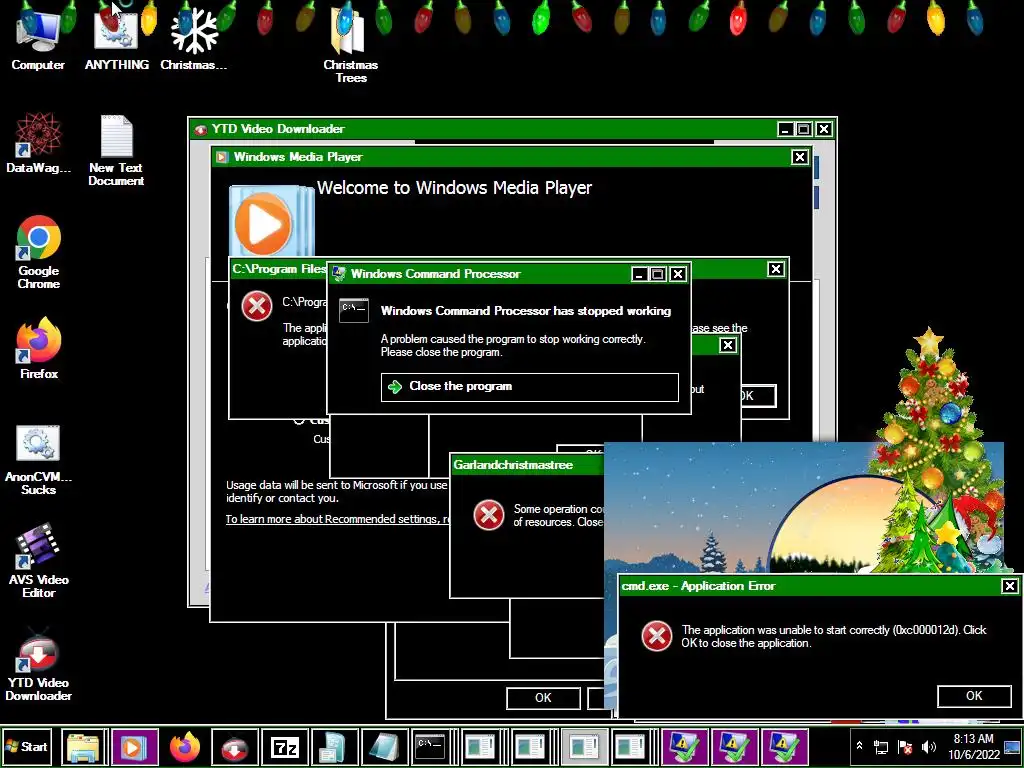Select the New Text Document file
The width and height of the screenshot is (1024, 768).
116,150
